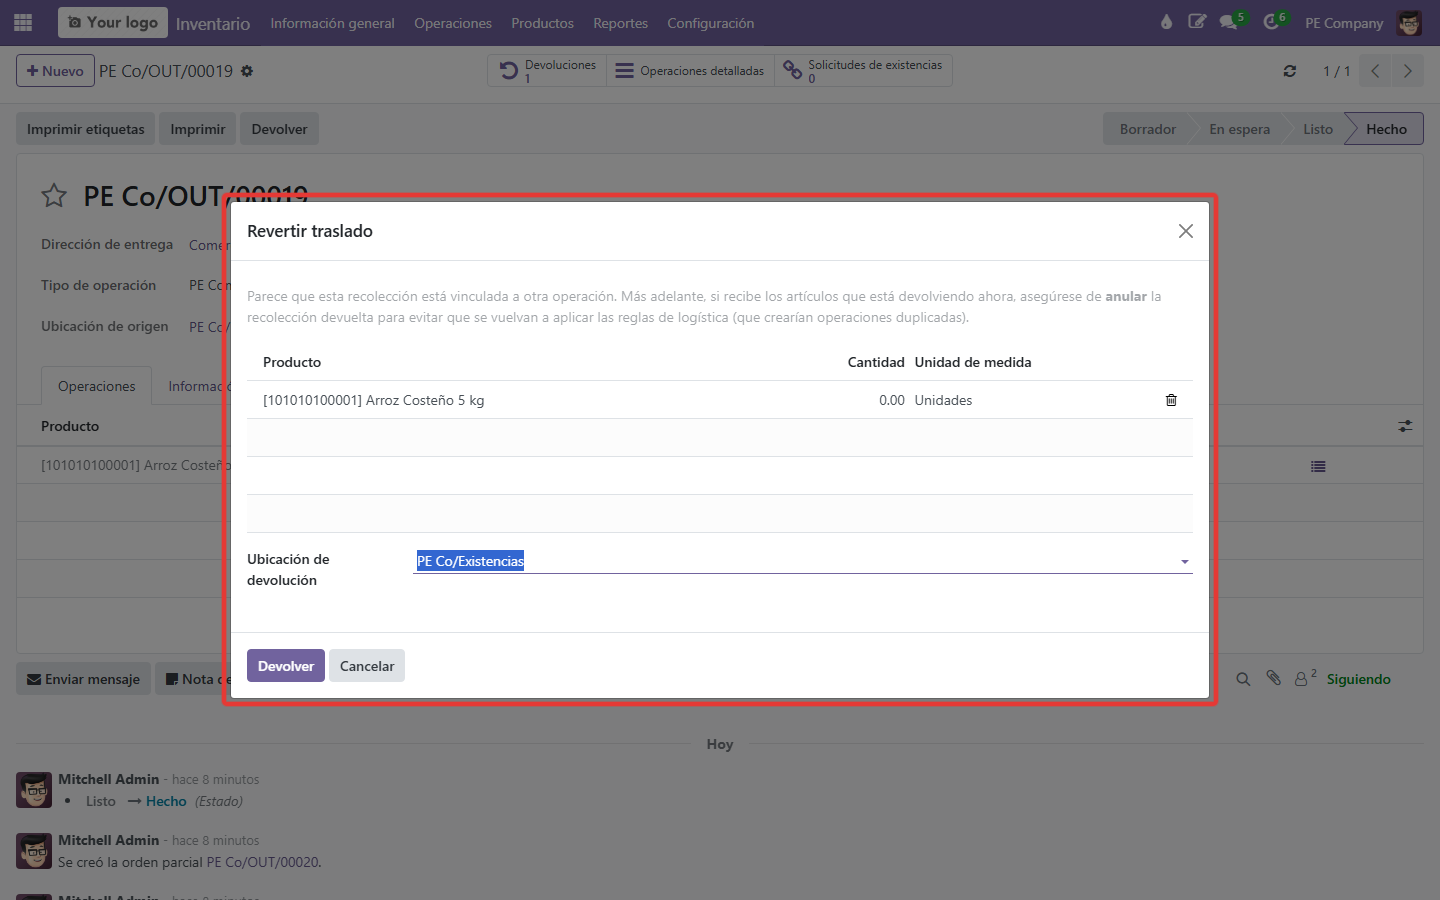This screenshot has height=900, width=1440.
Task: Click Unidad de medida column header
Action: click(973, 362)
